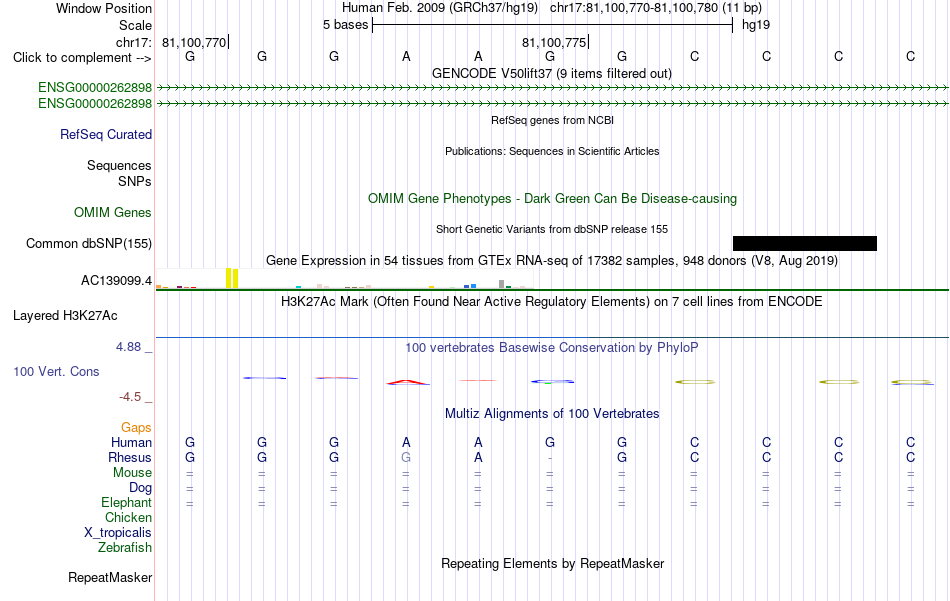This screenshot has width=950, height=601.
Task: Click the chr17:81,100,770-81,100,780 position text
Action: tap(634, 8)
